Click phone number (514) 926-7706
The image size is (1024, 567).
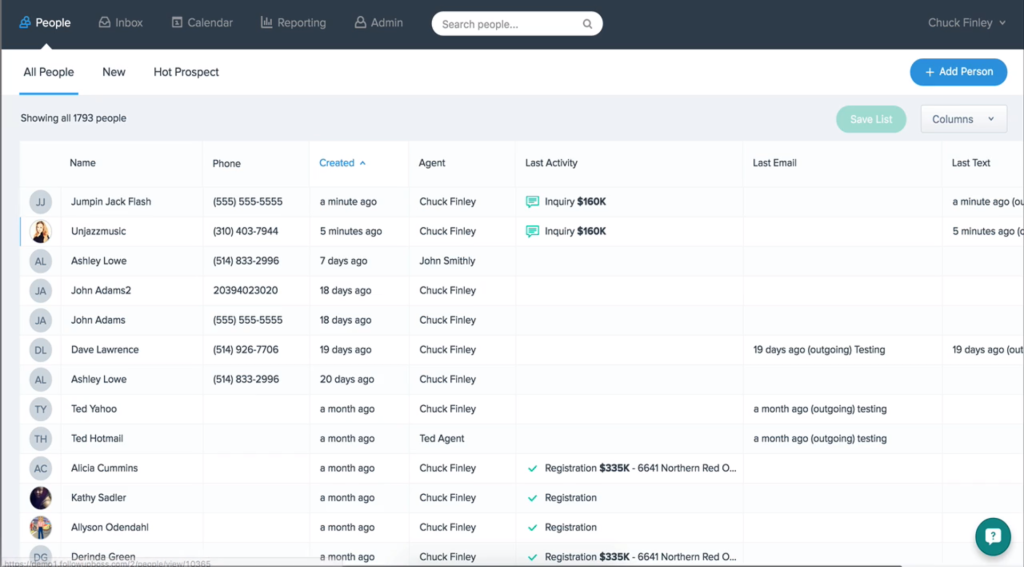246,350
